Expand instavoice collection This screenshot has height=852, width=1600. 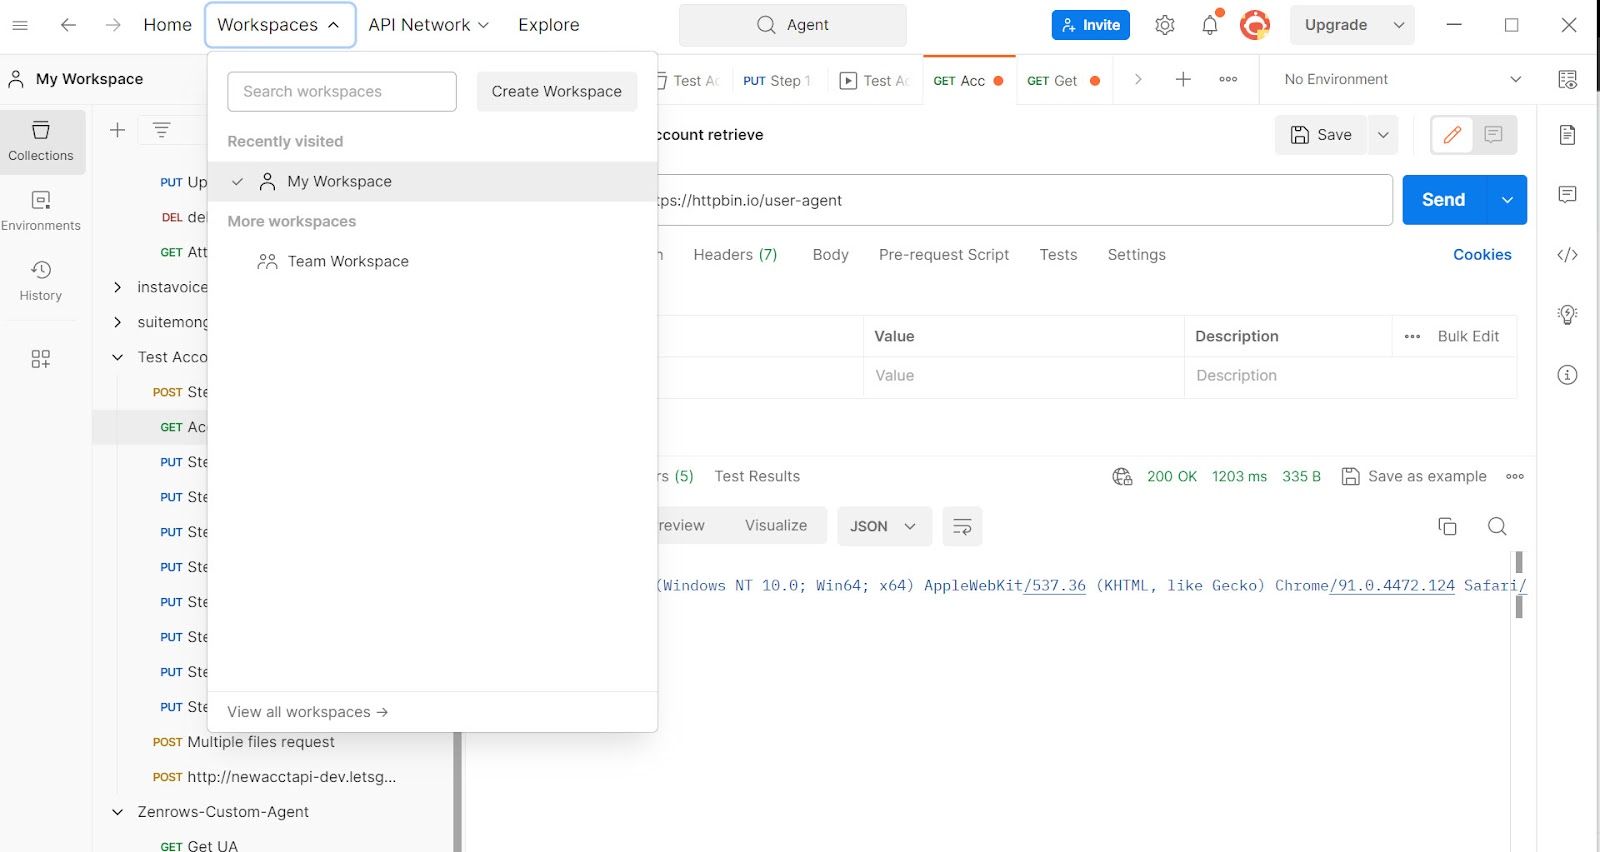pos(117,287)
